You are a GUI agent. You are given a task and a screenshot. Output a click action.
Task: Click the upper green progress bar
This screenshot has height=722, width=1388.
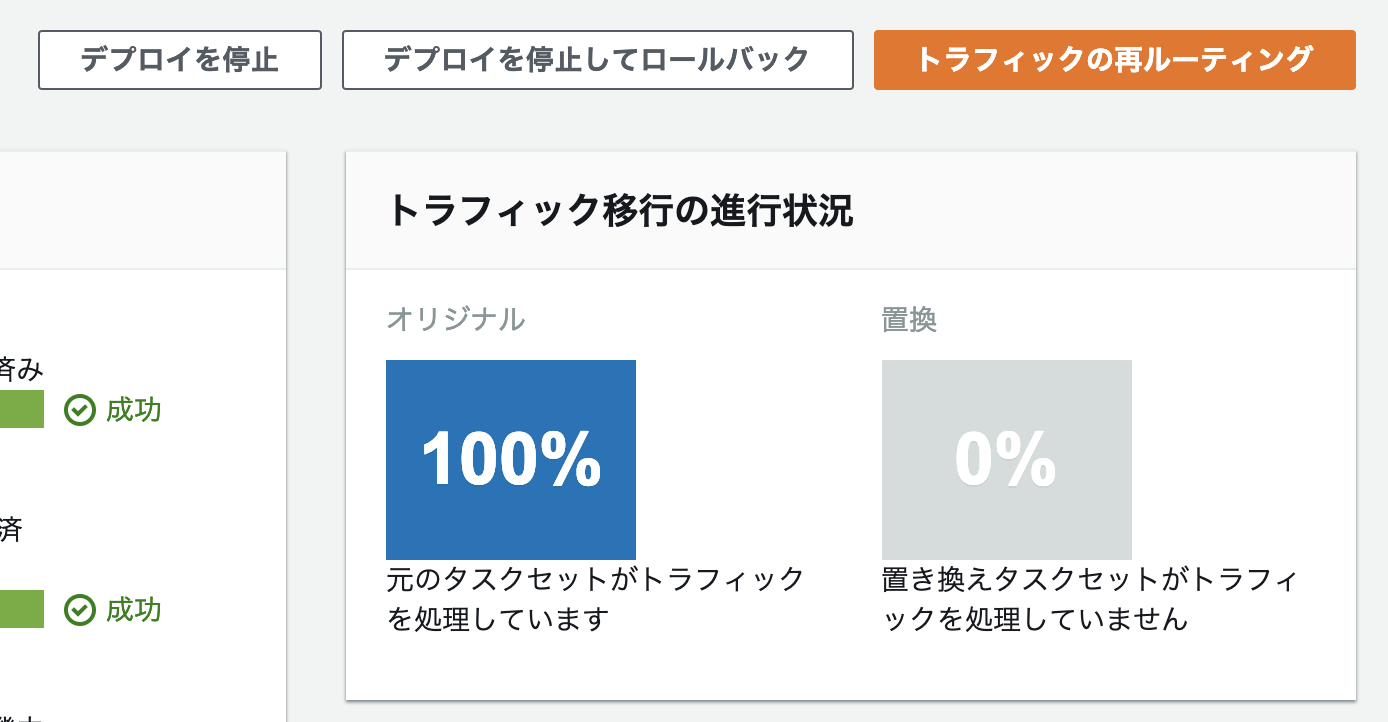click(x=21, y=410)
